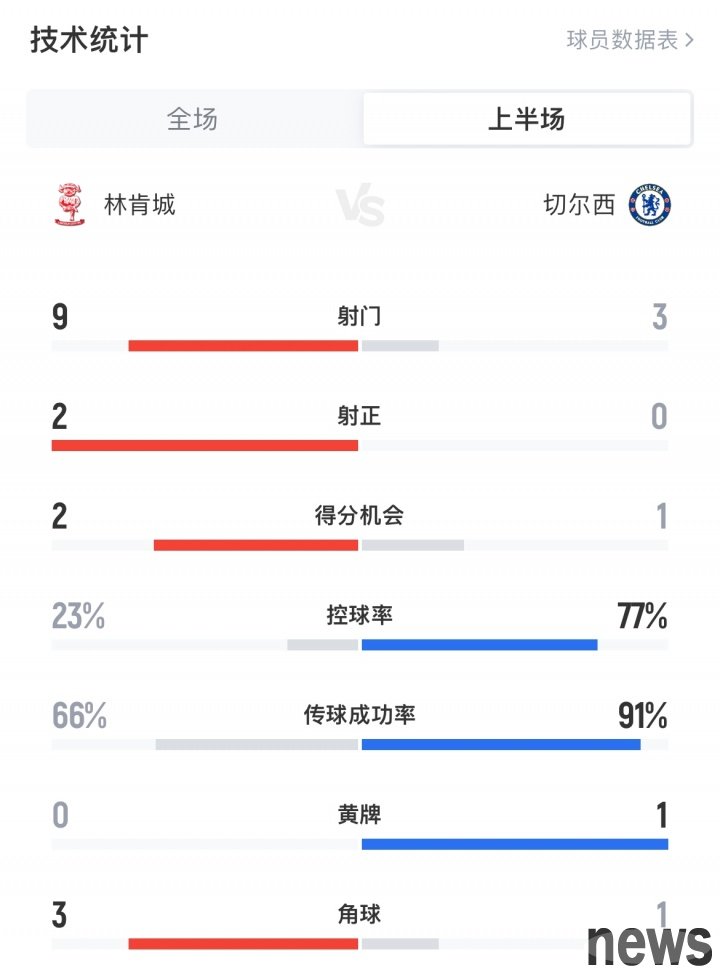This screenshot has height=971, width=720.
Task: Click the blue 传球成功率 bar
Action: [501, 744]
